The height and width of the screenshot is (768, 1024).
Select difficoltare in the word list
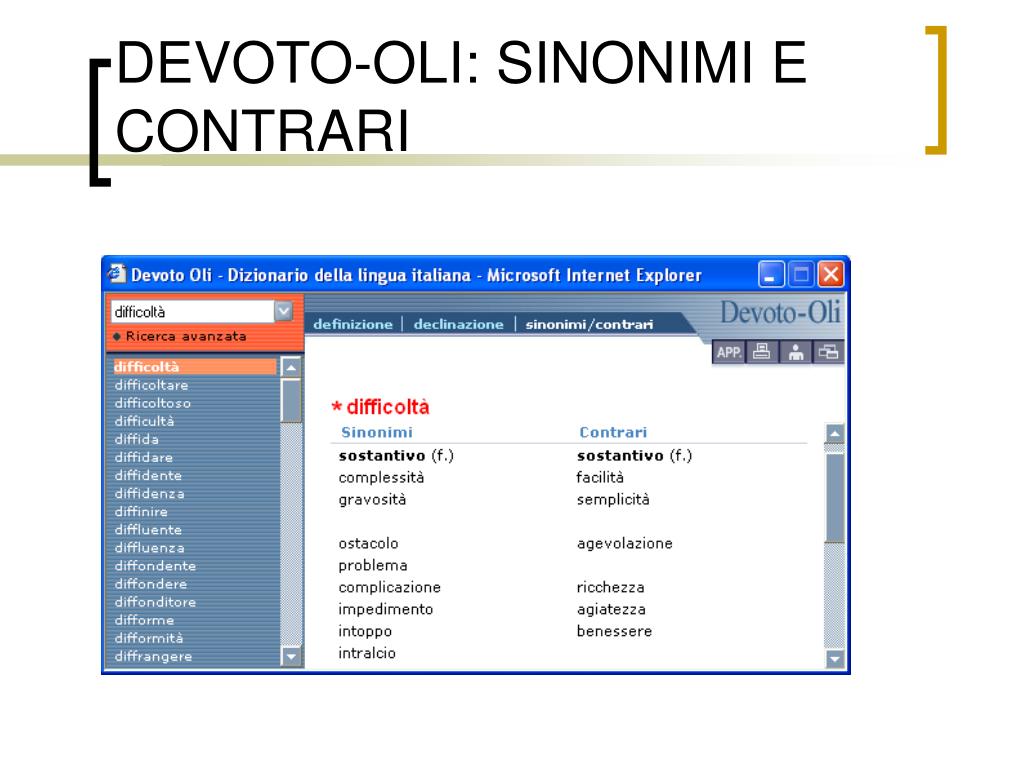(x=152, y=385)
